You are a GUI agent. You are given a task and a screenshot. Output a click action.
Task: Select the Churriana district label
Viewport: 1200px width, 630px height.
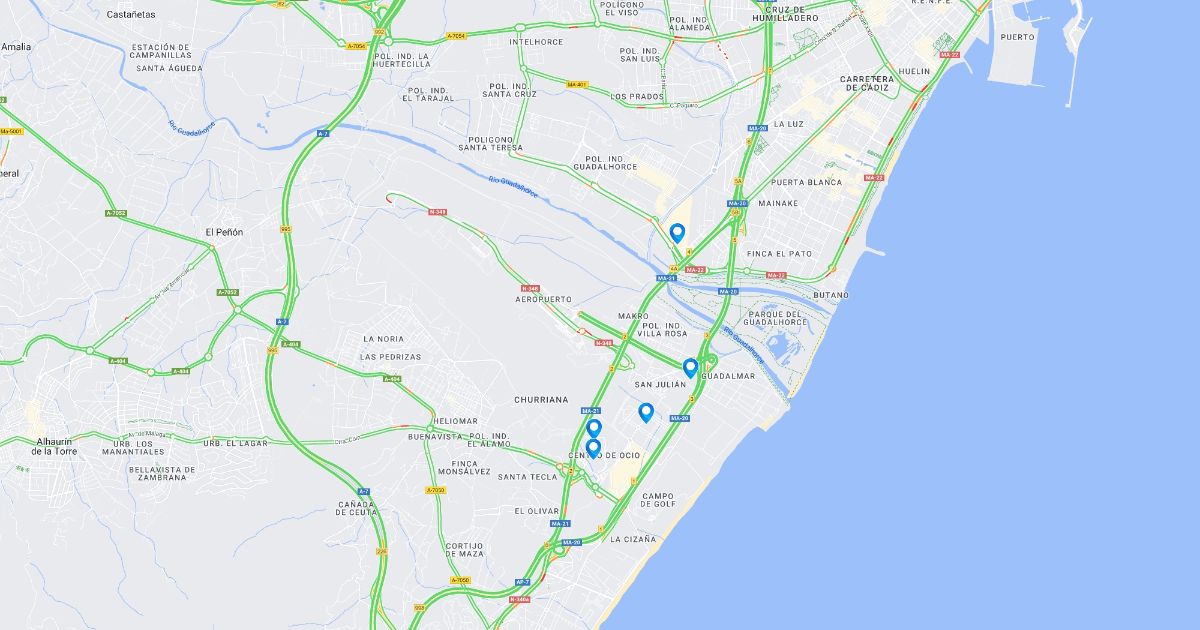541,399
